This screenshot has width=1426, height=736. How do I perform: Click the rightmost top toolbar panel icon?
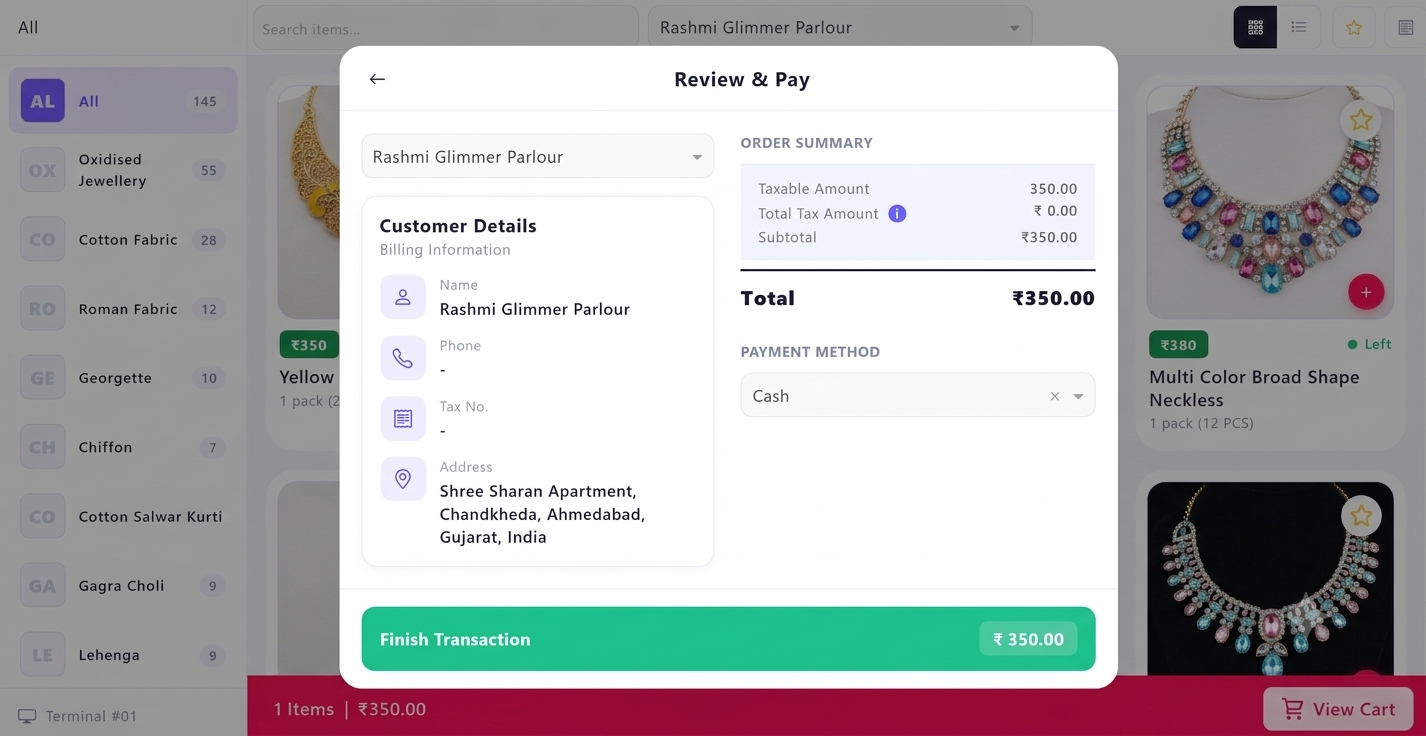pos(1405,28)
